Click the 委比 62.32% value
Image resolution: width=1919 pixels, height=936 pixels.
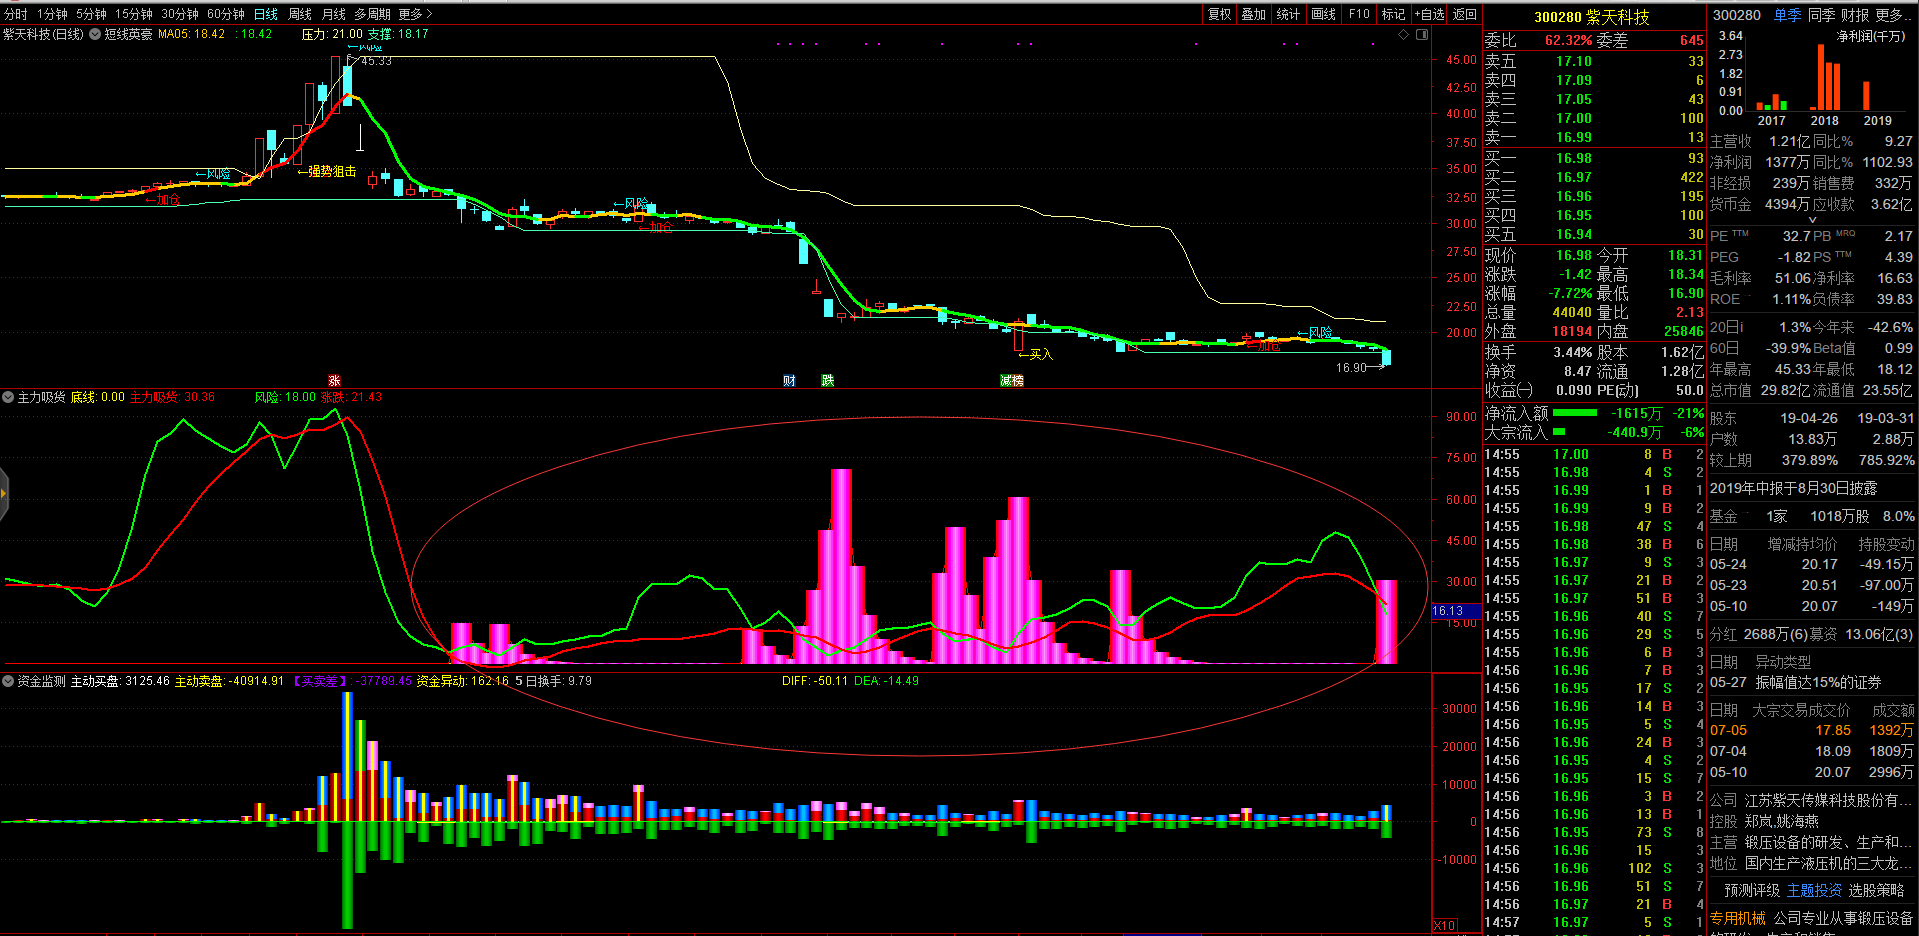click(x=1568, y=41)
